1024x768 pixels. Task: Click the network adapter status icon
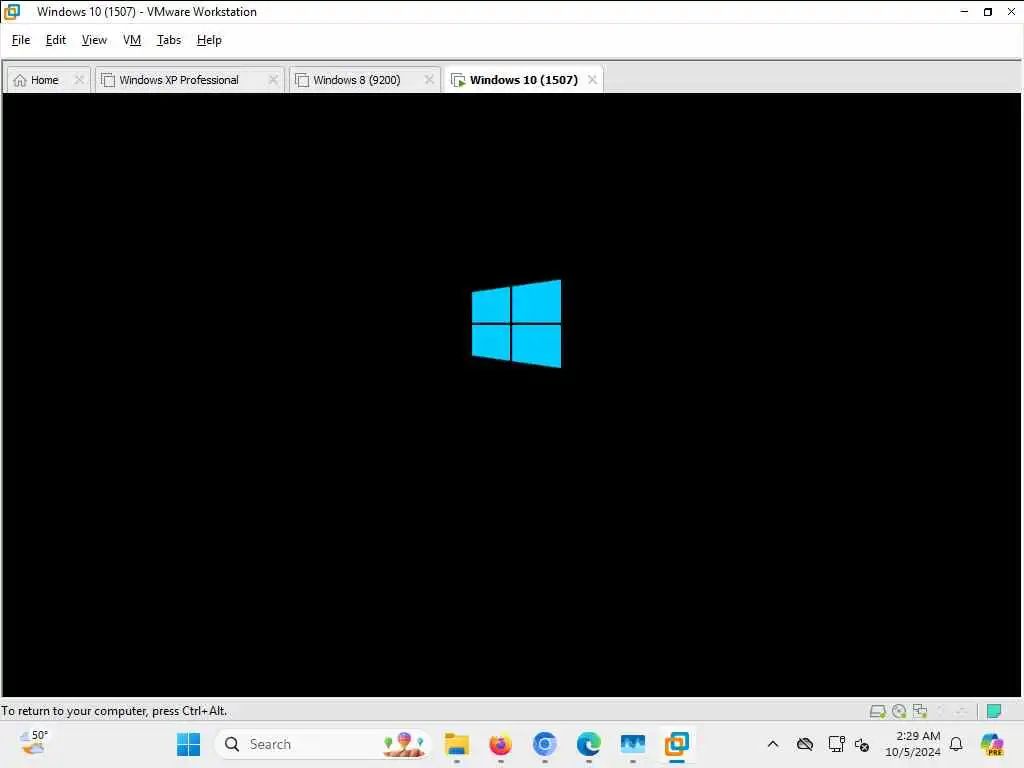tap(920, 711)
